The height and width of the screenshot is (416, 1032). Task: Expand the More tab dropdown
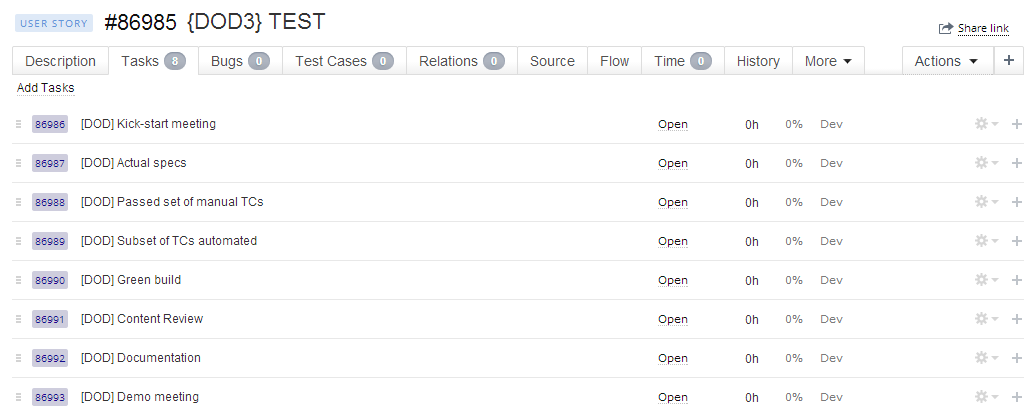pyautogui.click(x=828, y=61)
